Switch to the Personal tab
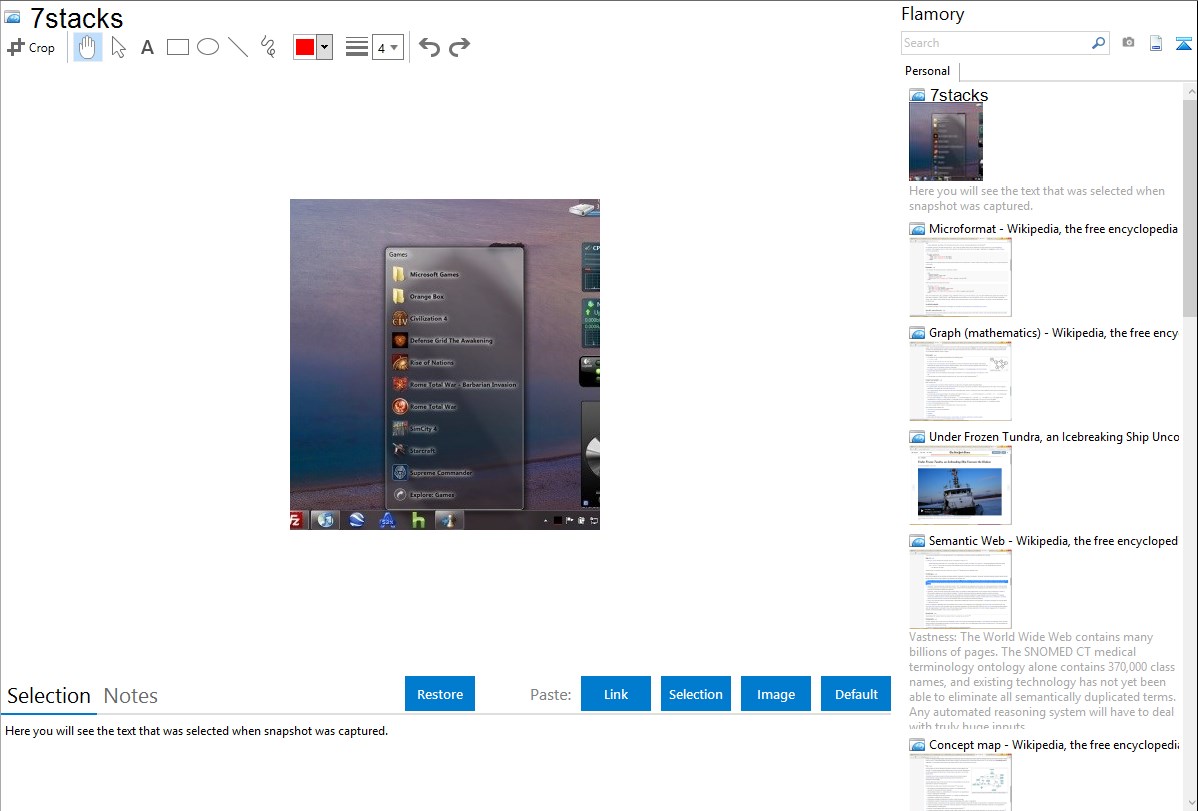The width and height of the screenshot is (1198, 811). pos(928,71)
